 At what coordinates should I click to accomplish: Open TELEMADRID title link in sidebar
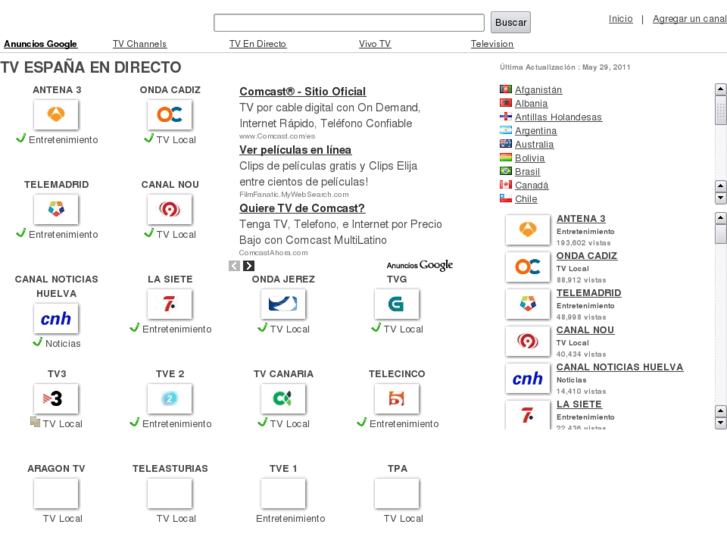point(589,293)
